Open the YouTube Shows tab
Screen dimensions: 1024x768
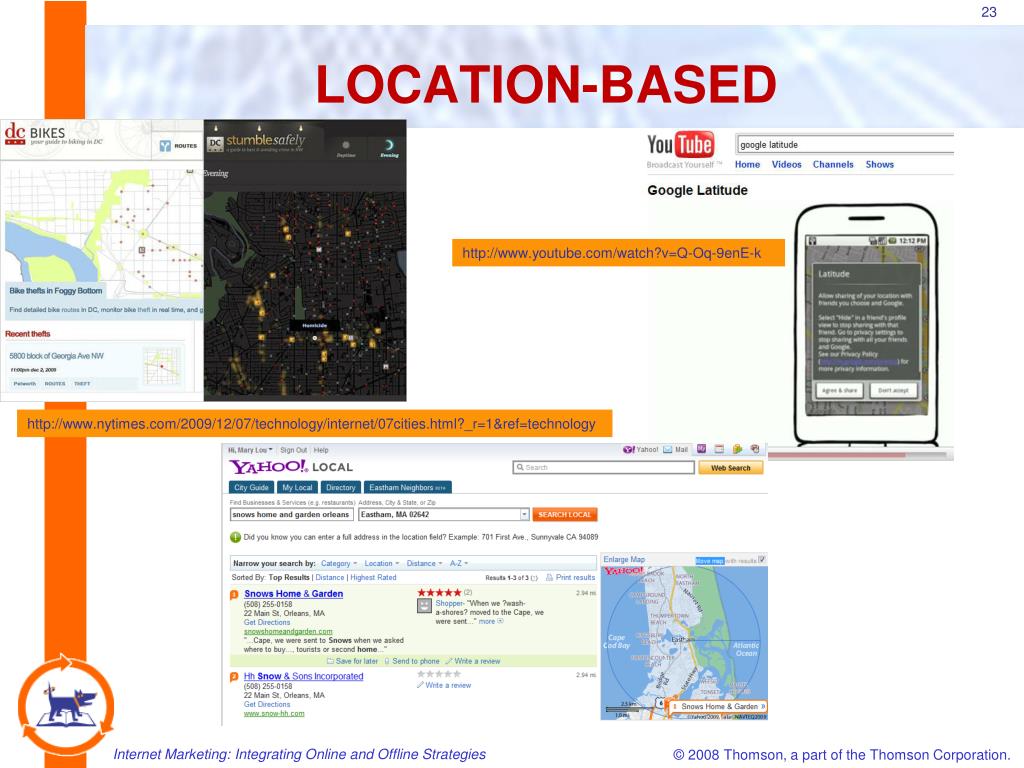click(880, 165)
